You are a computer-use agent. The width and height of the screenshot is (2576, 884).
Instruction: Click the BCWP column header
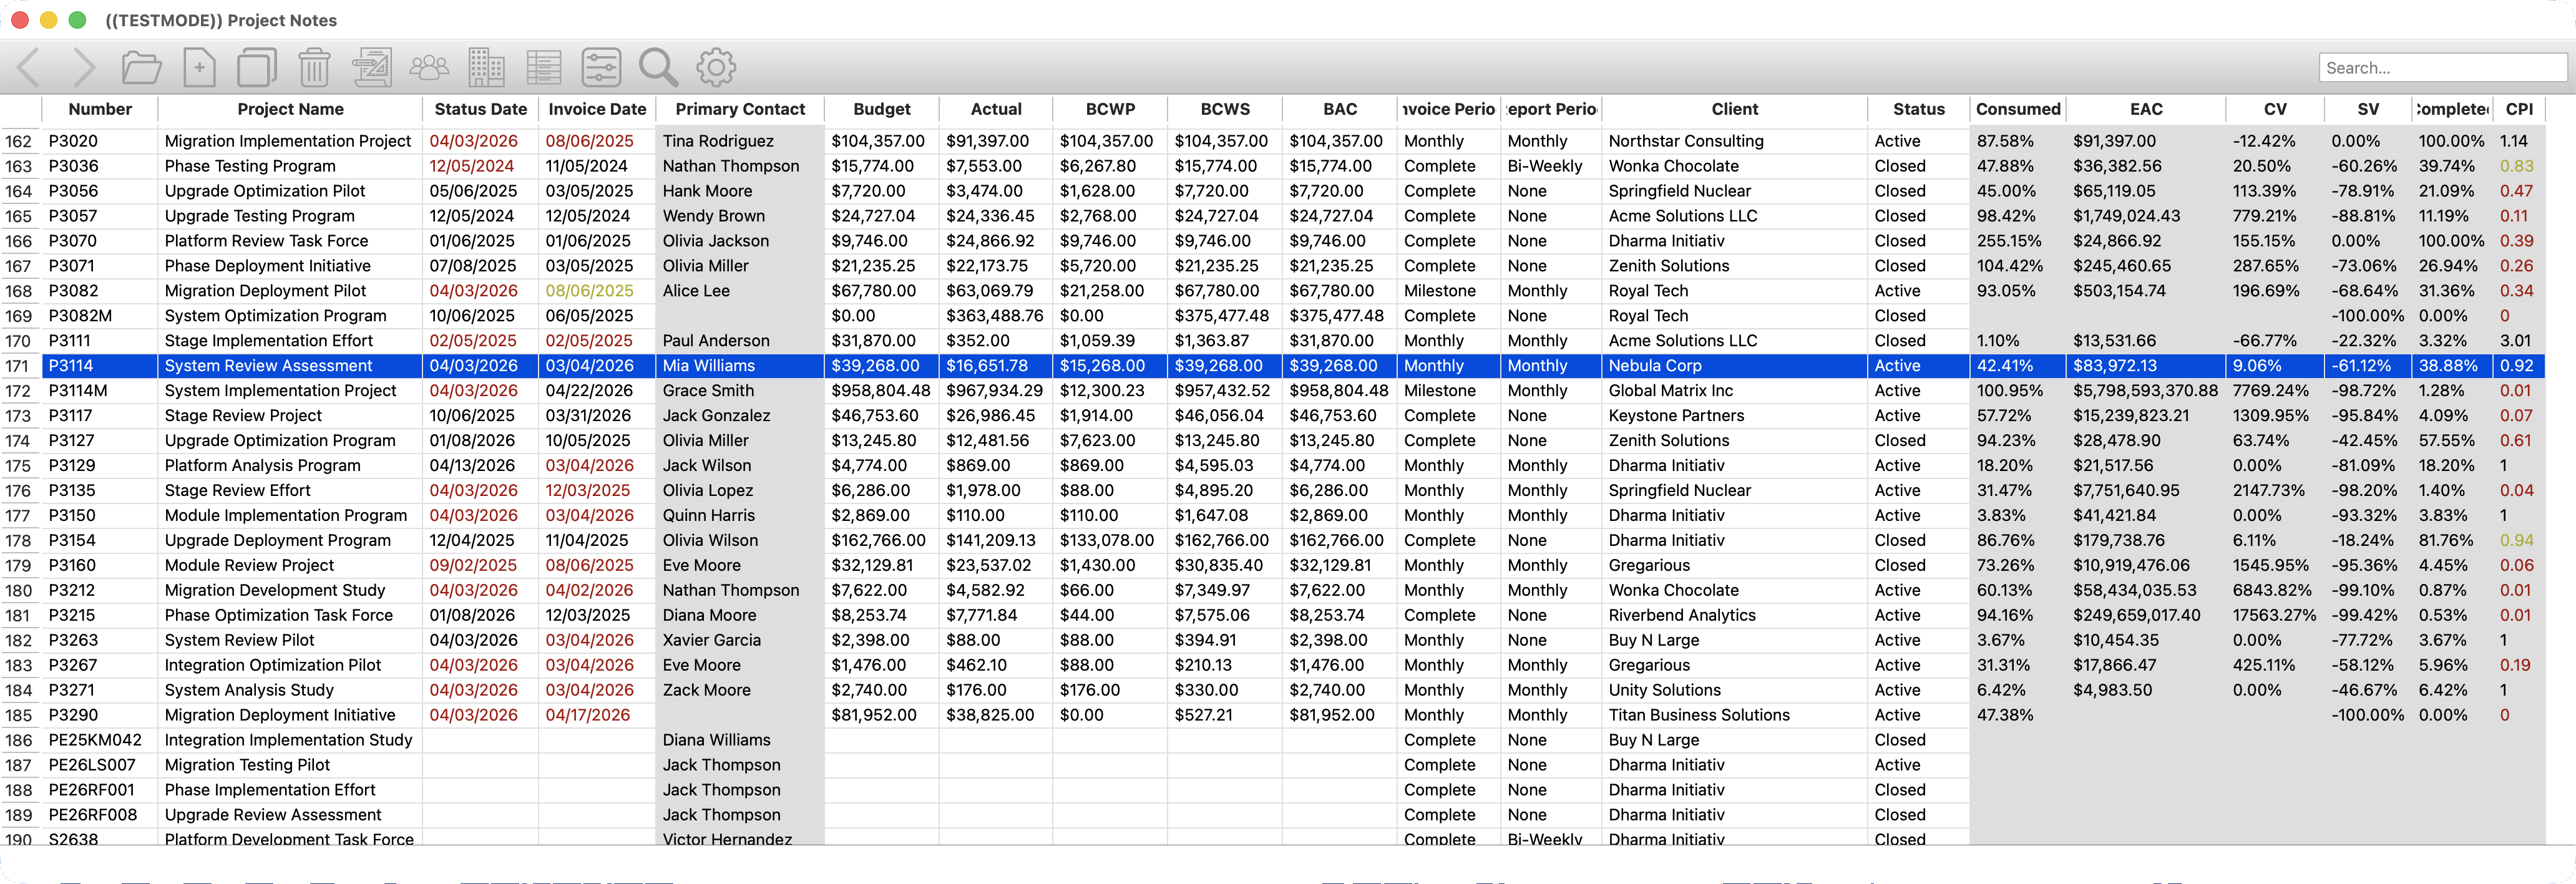(1110, 109)
